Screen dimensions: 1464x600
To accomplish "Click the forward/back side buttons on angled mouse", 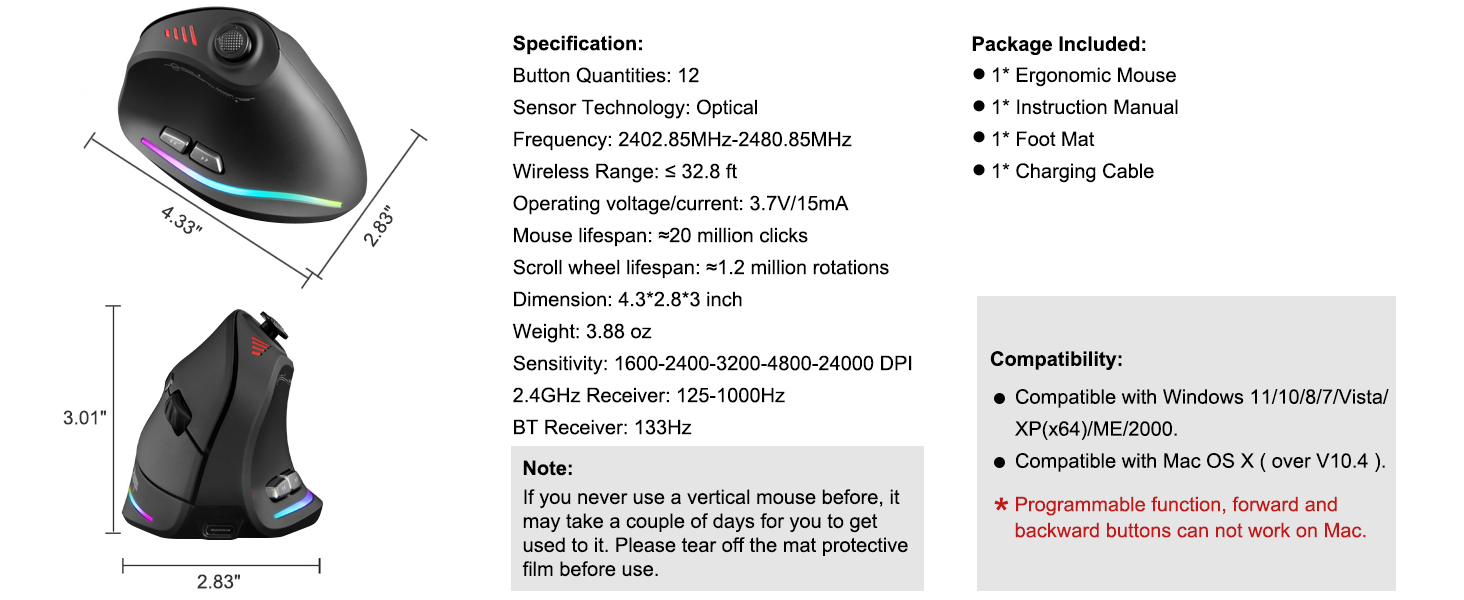I will 192,147.
